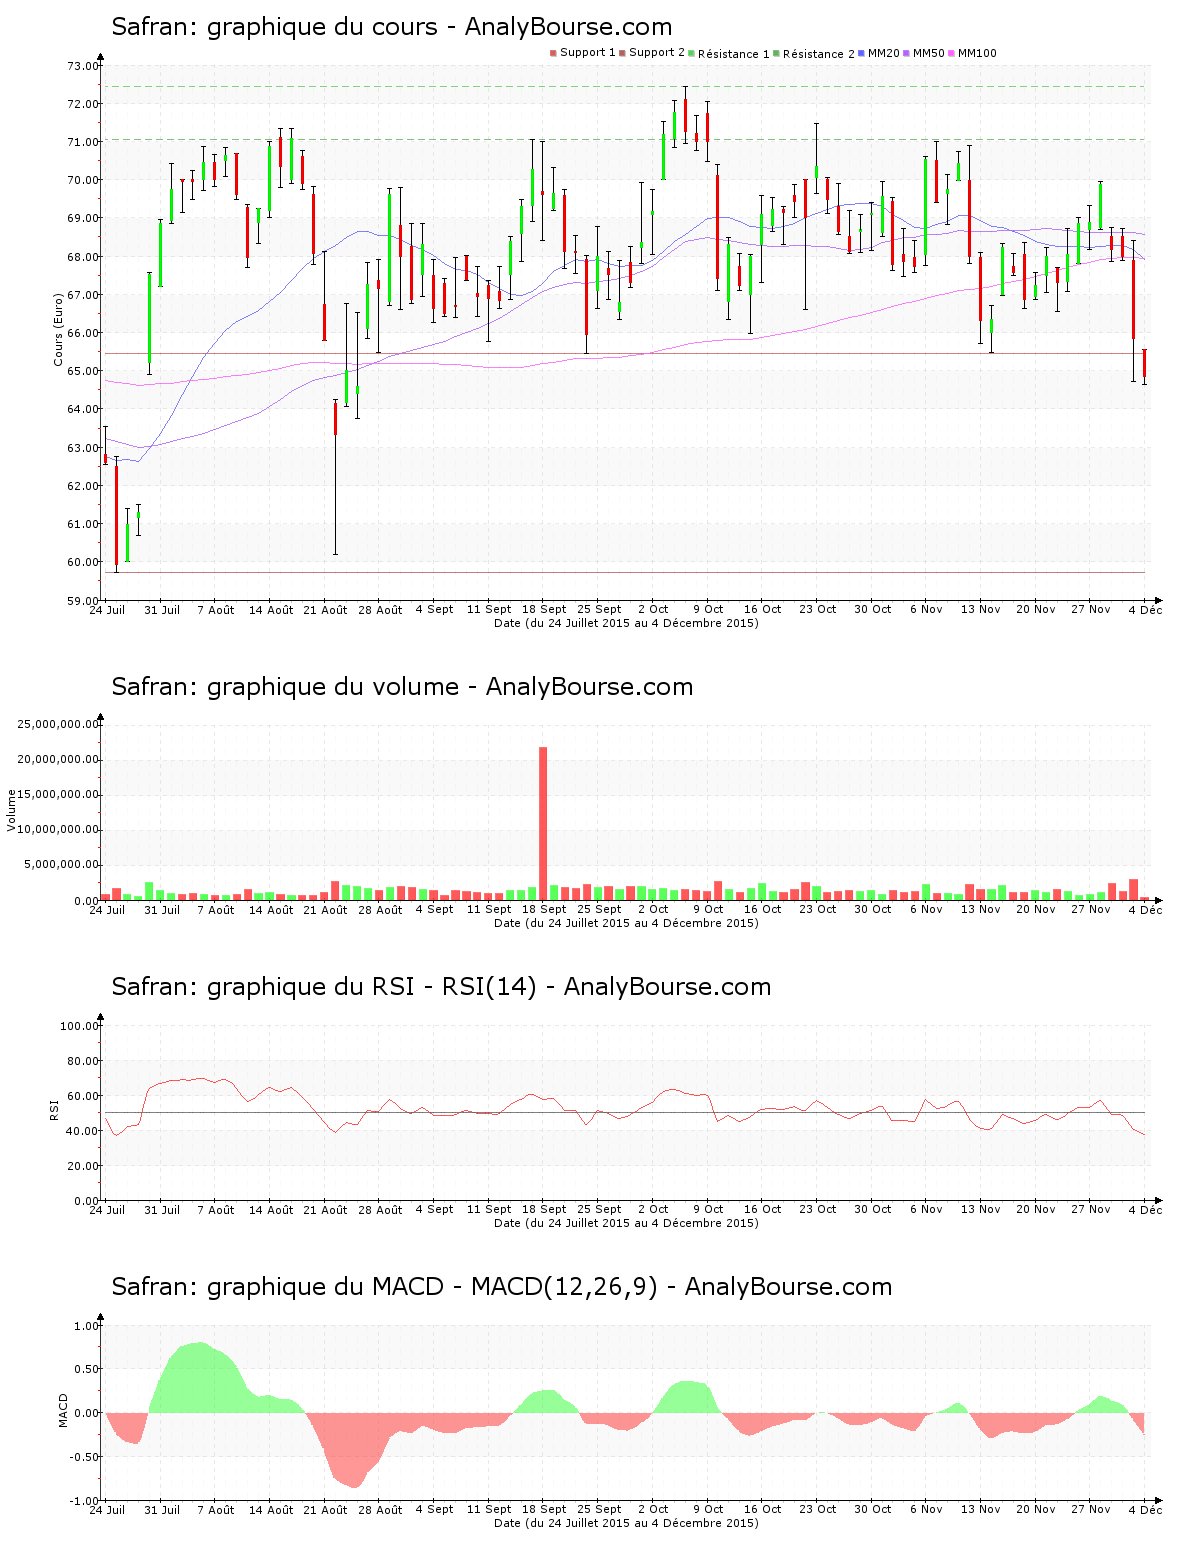Click the 5,000,000.00 volume axis label
This screenshot has width=1200, height=1550.
pyautogui.click(x=62, y=865)
